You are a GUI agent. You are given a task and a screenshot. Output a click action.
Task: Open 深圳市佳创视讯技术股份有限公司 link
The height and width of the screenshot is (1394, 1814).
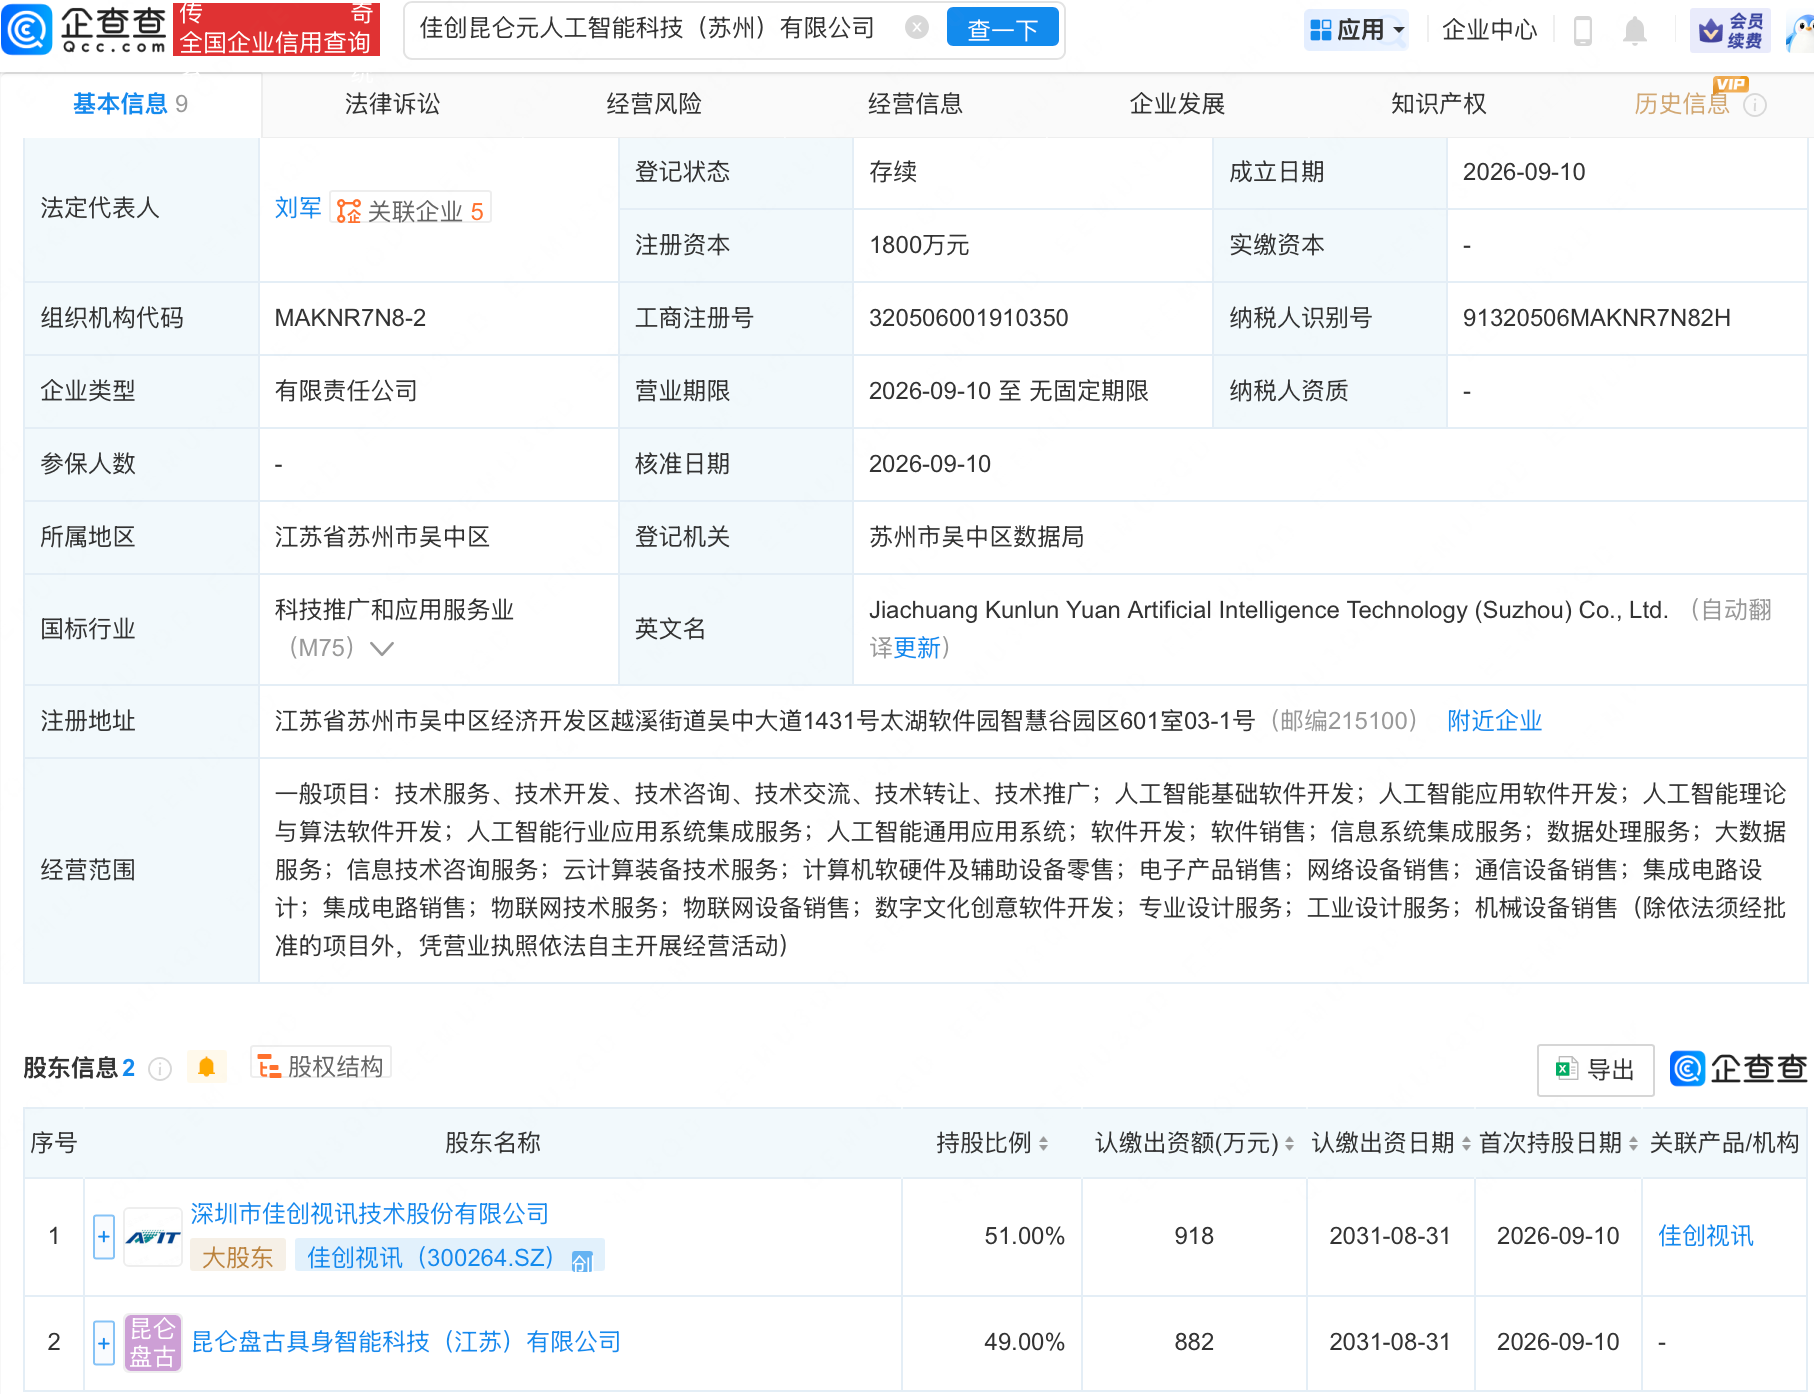click(x=370, y=1214)
